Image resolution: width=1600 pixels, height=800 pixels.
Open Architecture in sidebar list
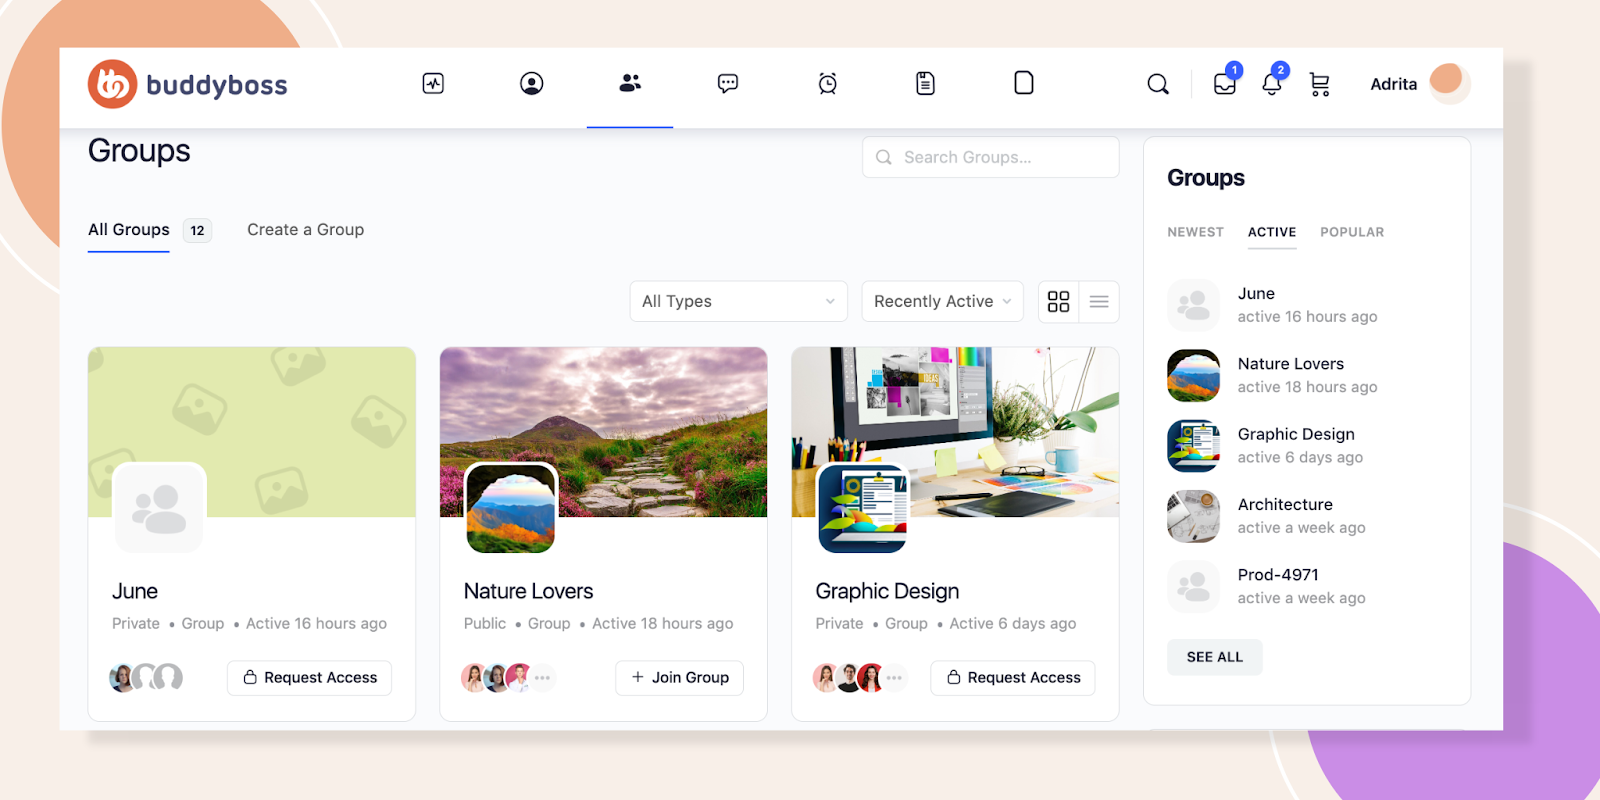(1285, 505)
